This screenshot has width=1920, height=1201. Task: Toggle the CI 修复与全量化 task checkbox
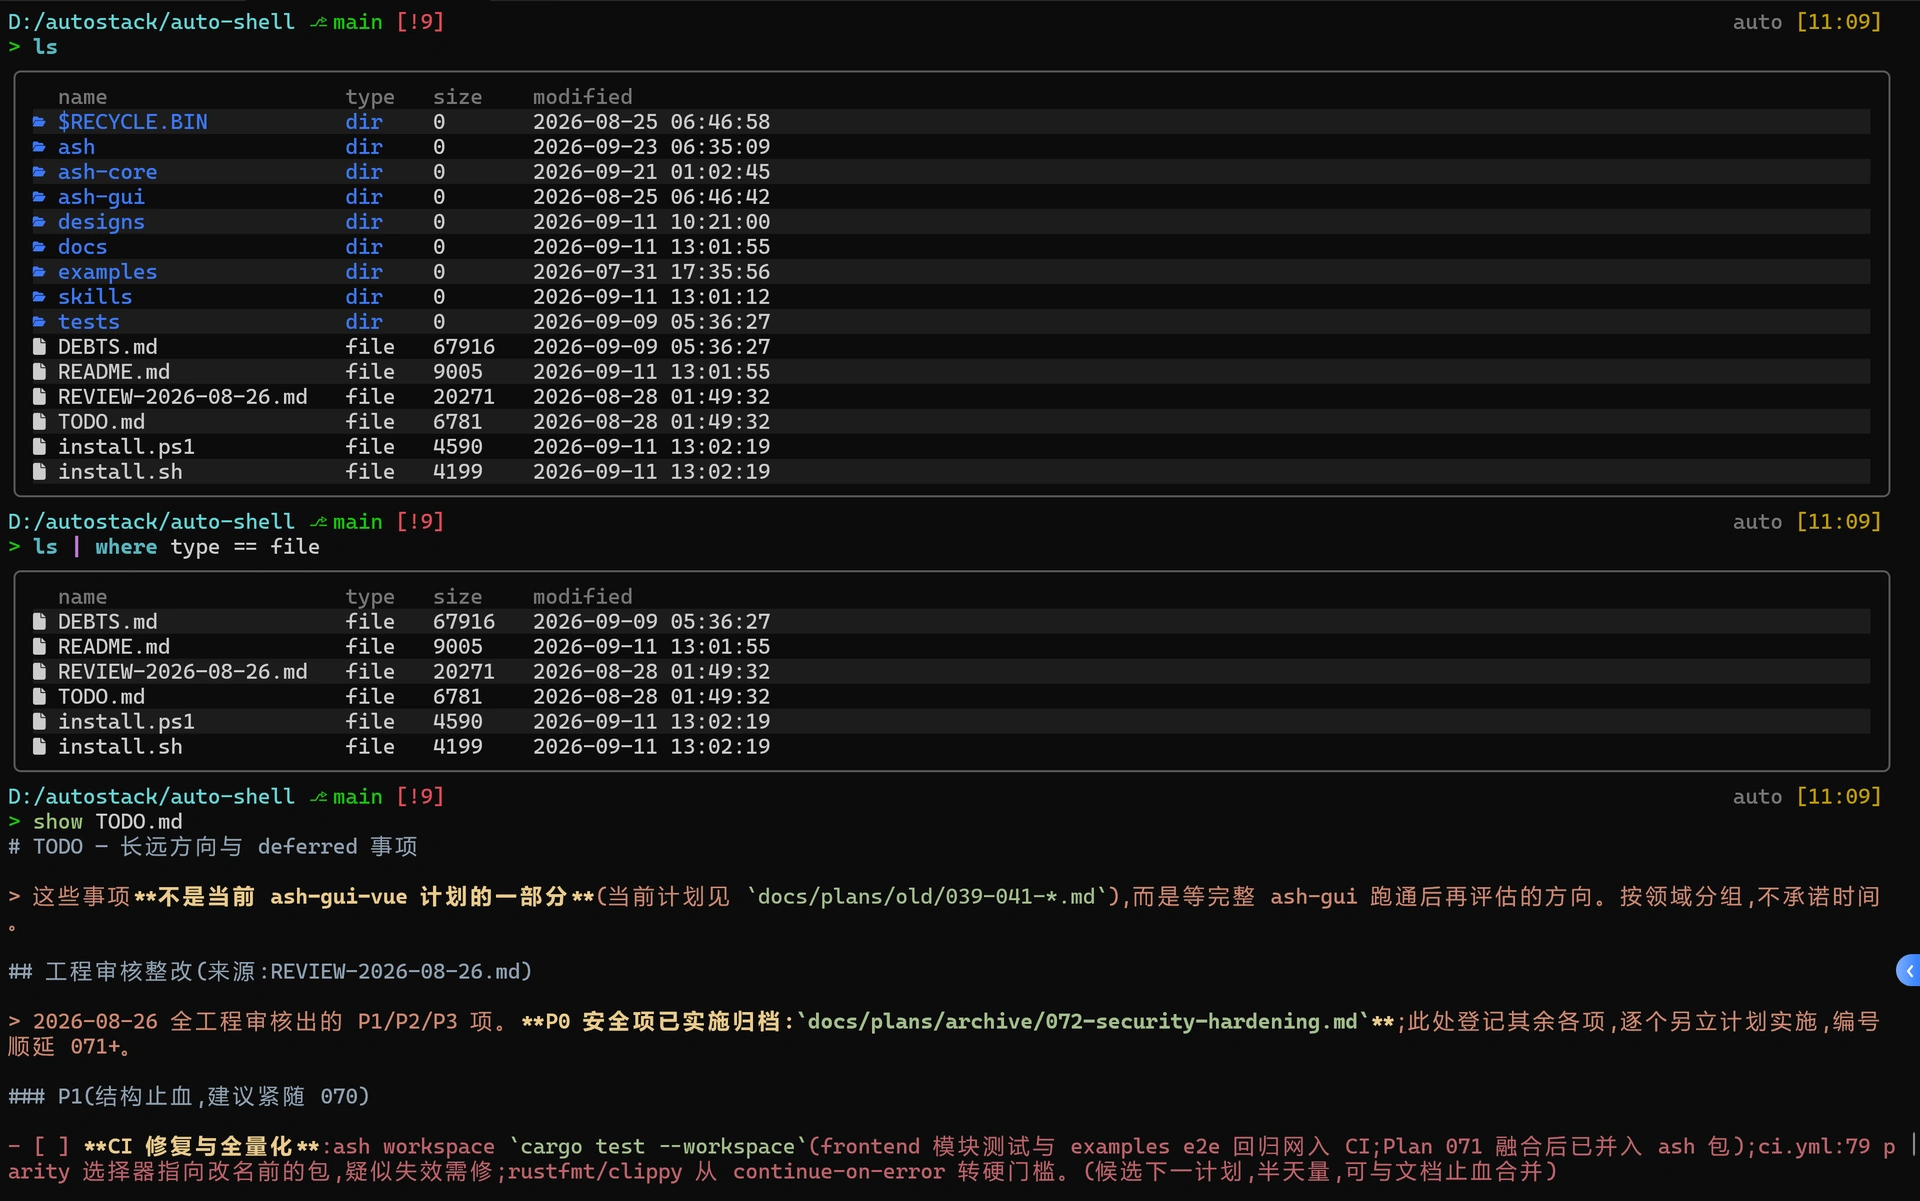52,1147
